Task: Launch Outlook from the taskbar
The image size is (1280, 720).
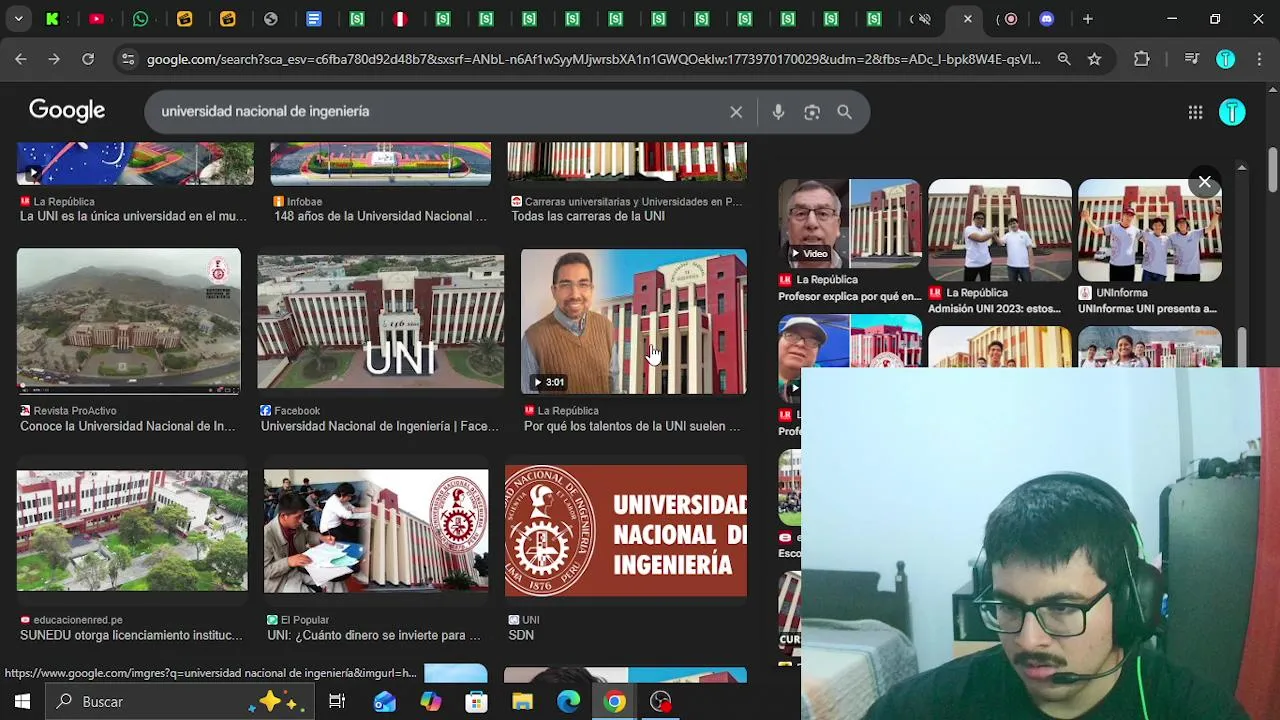Action: (384, 702)
